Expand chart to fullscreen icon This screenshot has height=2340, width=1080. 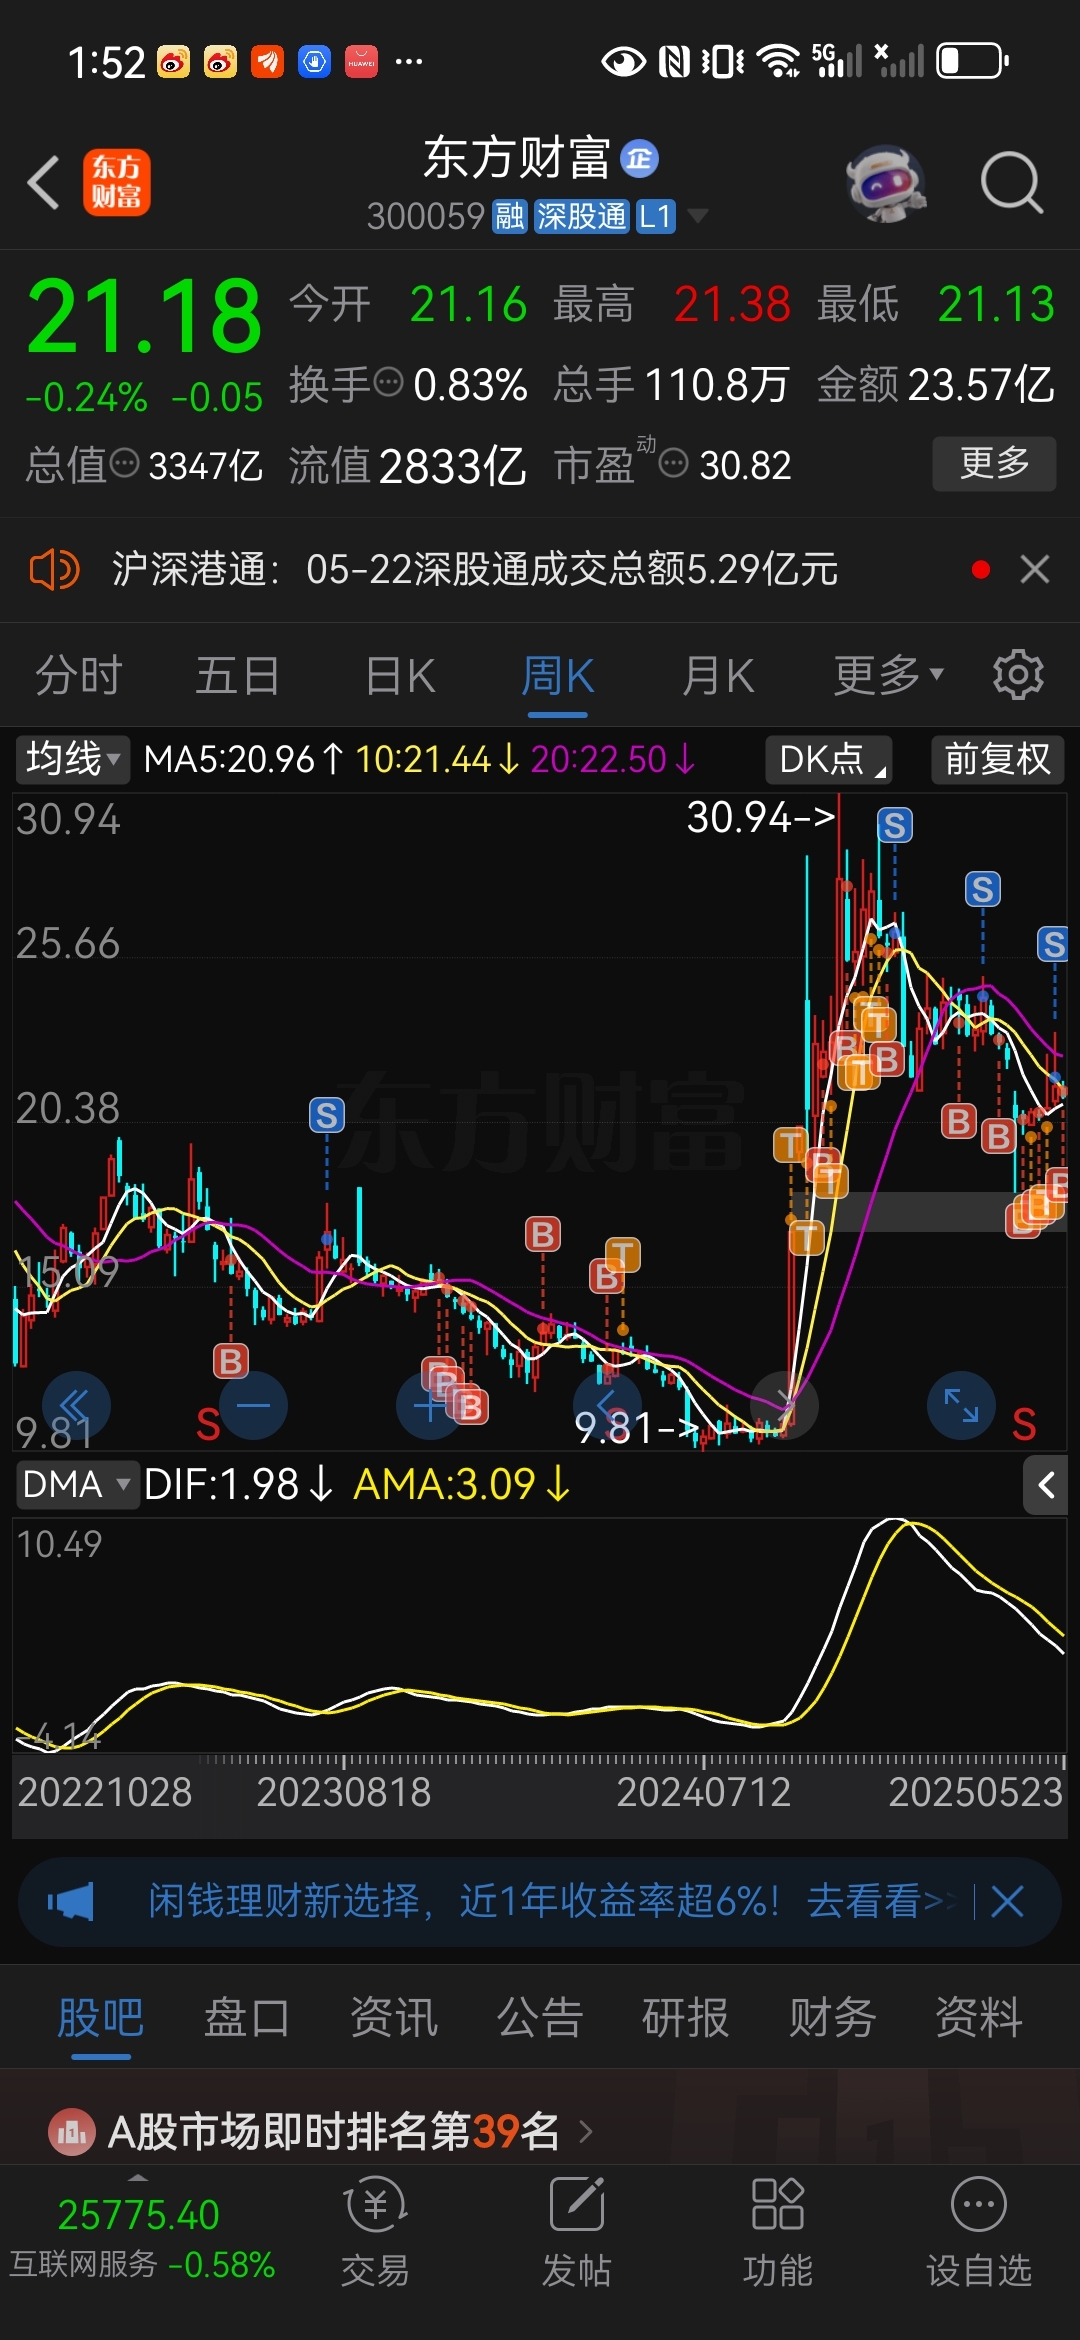point(962,1405)
